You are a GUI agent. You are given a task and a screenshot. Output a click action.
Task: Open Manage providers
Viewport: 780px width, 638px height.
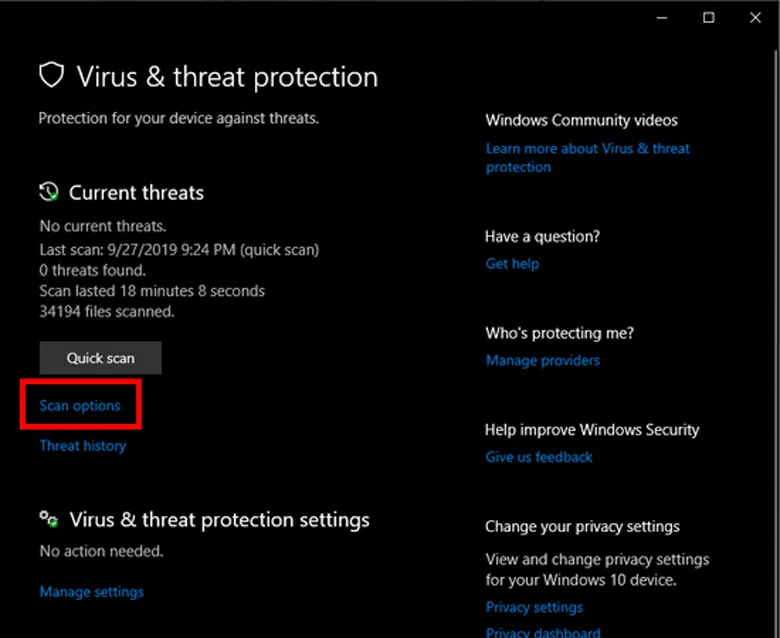pos(543,360)
